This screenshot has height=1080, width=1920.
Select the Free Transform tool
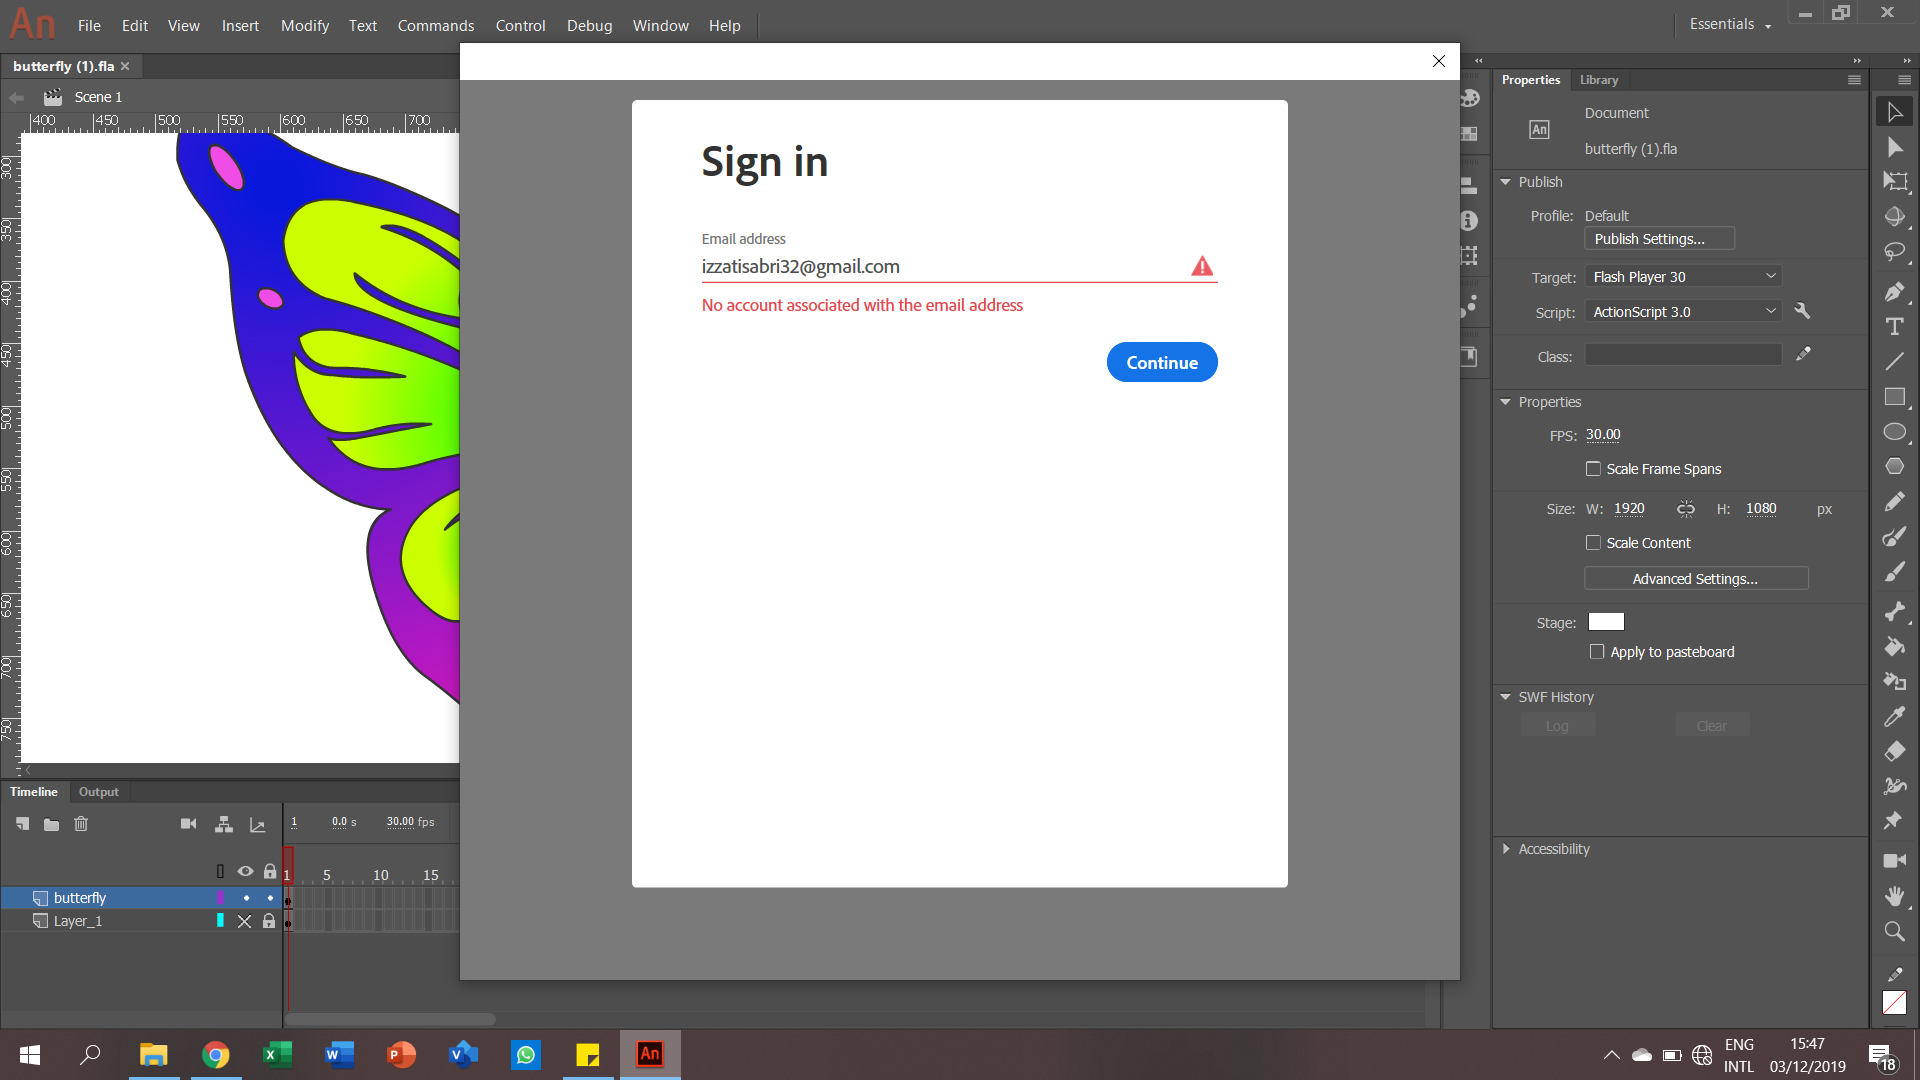point(1895,182)
